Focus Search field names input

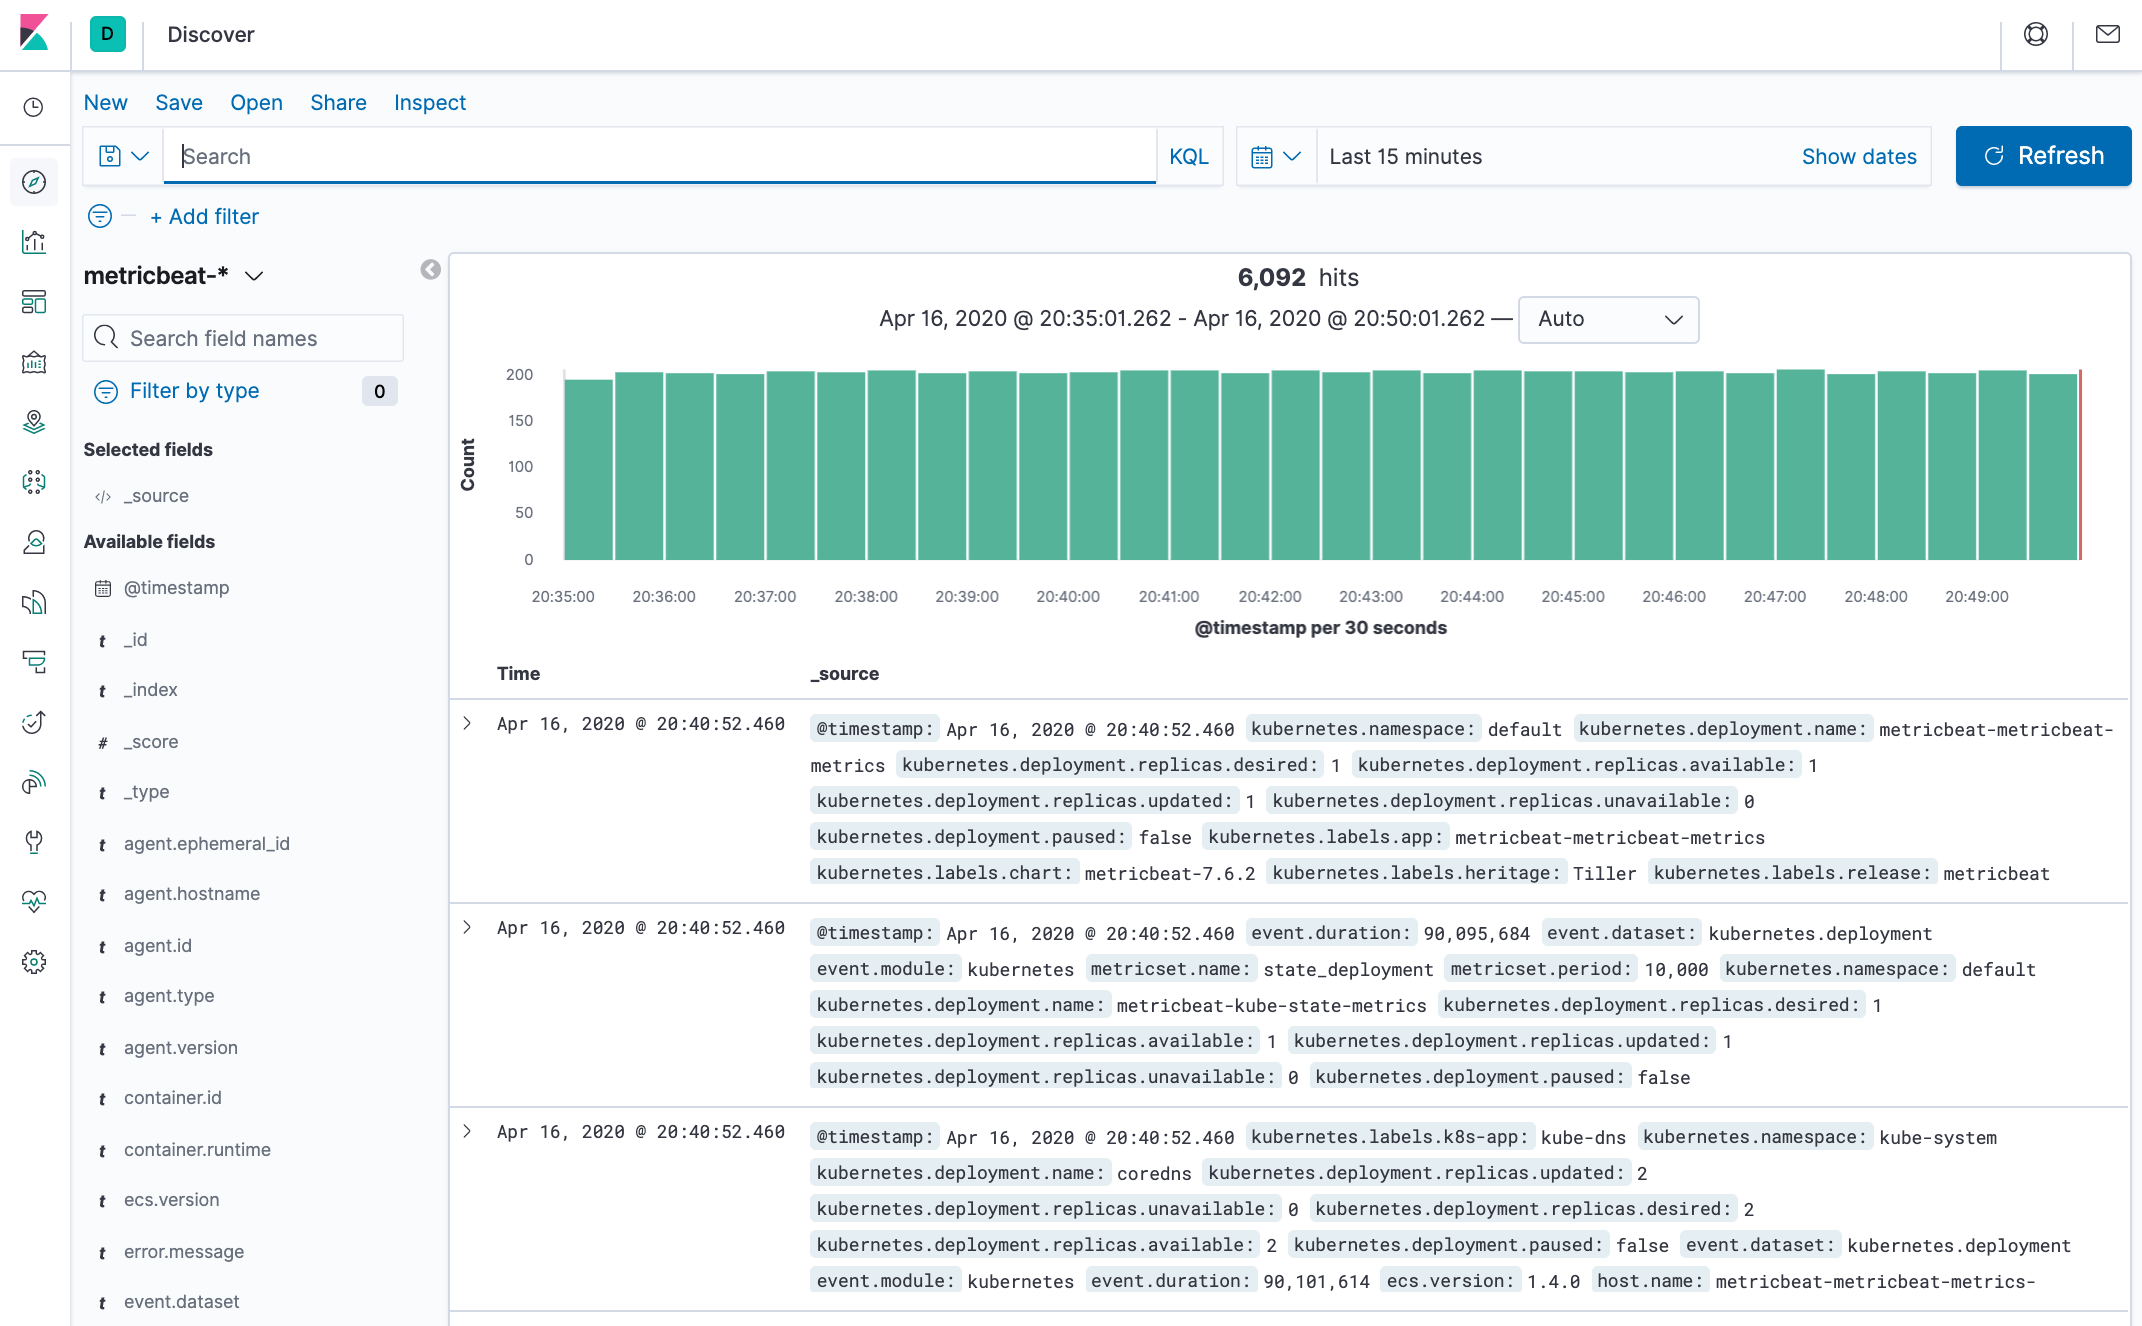pos(243,338)
